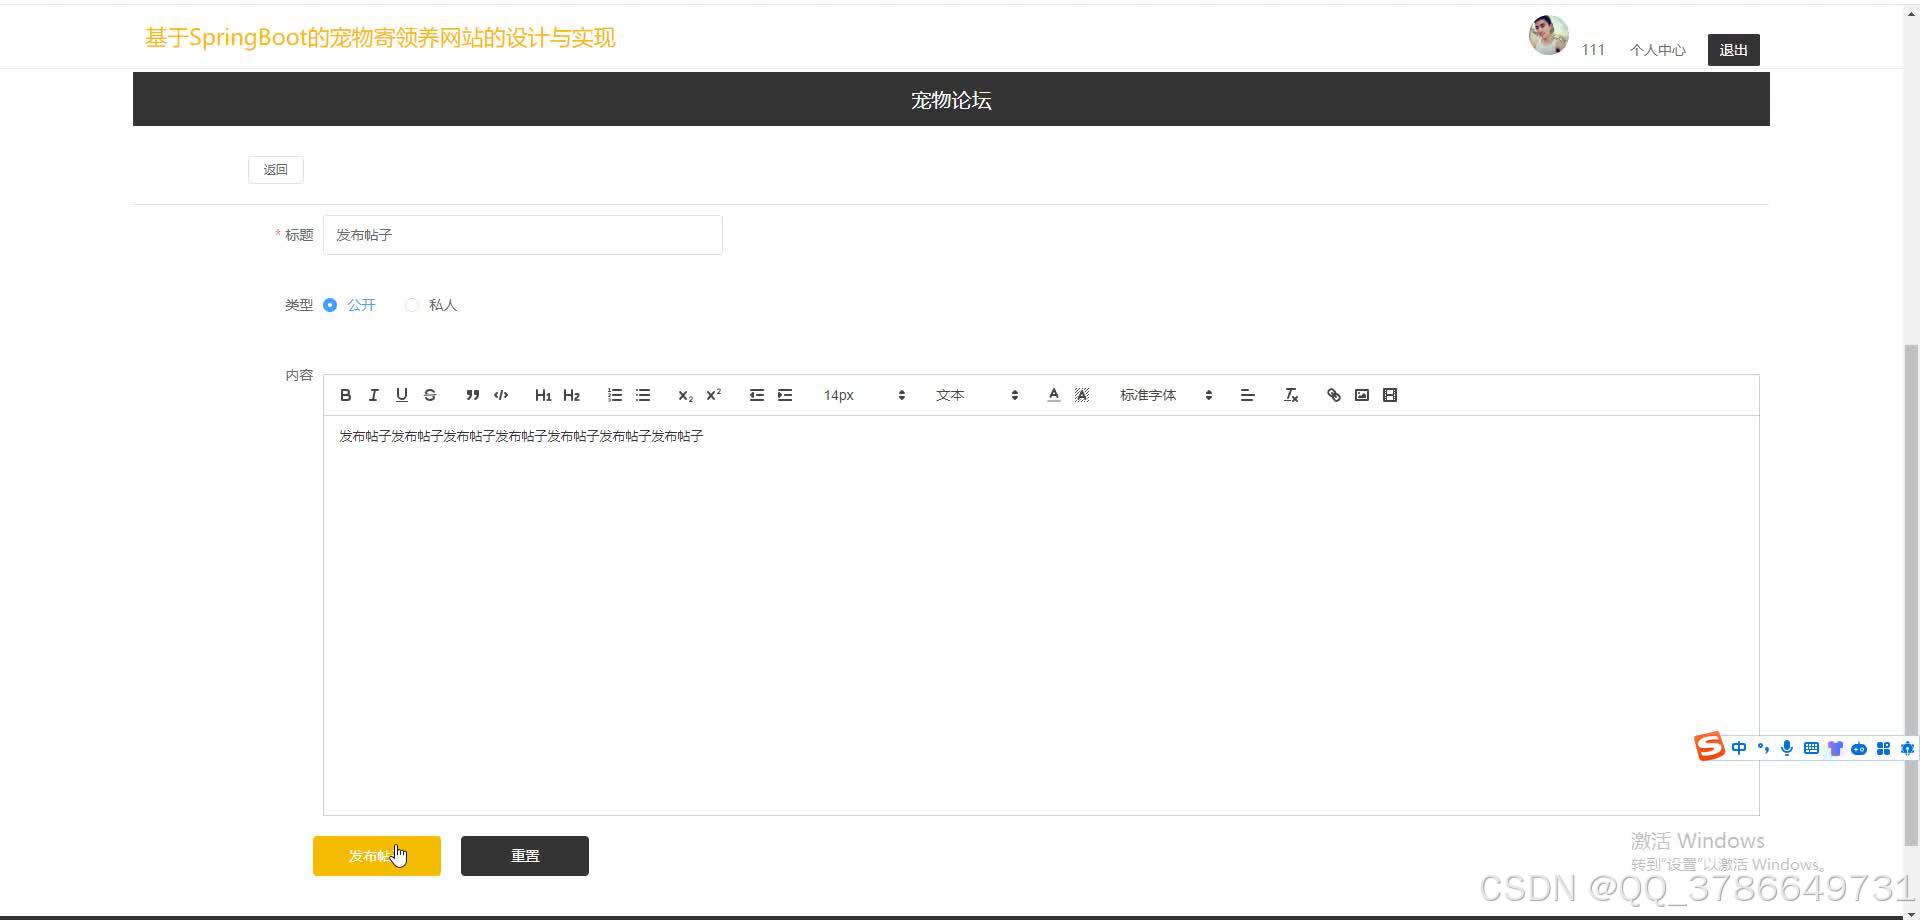Image resolution: width=1920 pixels, height=920 pixels.
Task: Apply Heading 2 style
Action: click(571, 395)
